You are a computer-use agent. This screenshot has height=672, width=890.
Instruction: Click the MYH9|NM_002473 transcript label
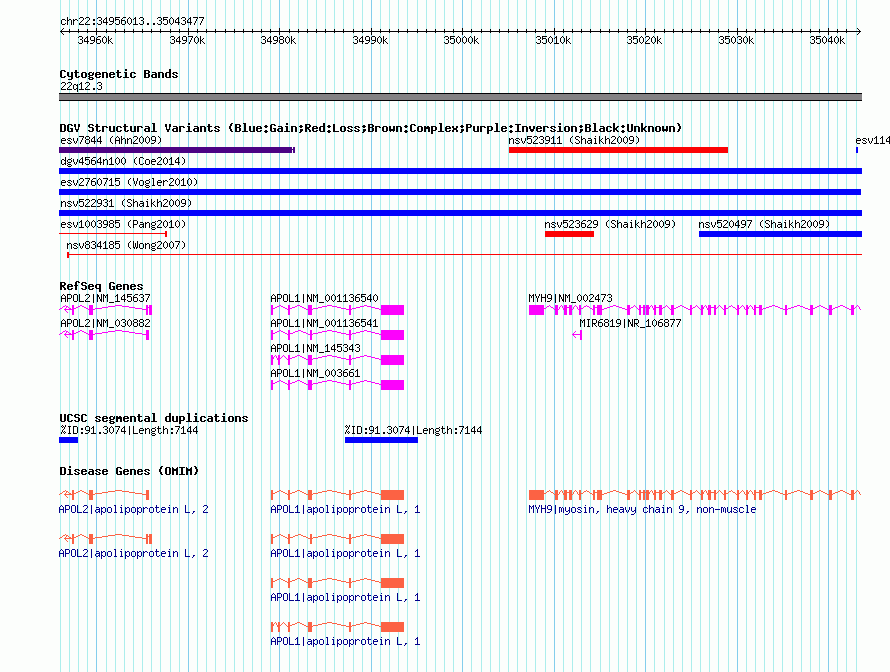(570, 298)
